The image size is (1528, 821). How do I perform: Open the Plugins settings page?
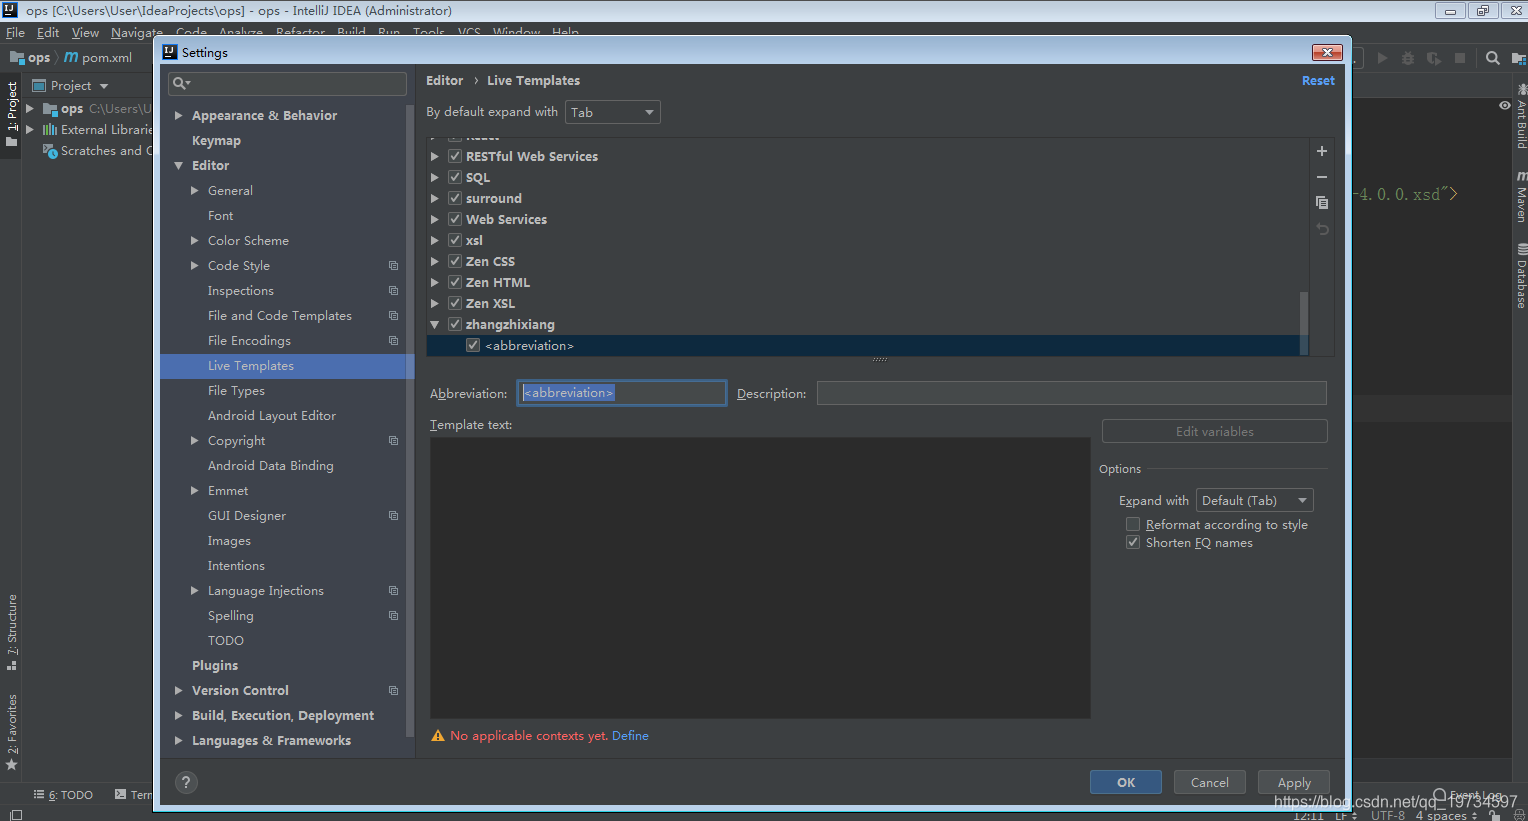[x=215, y=666]
